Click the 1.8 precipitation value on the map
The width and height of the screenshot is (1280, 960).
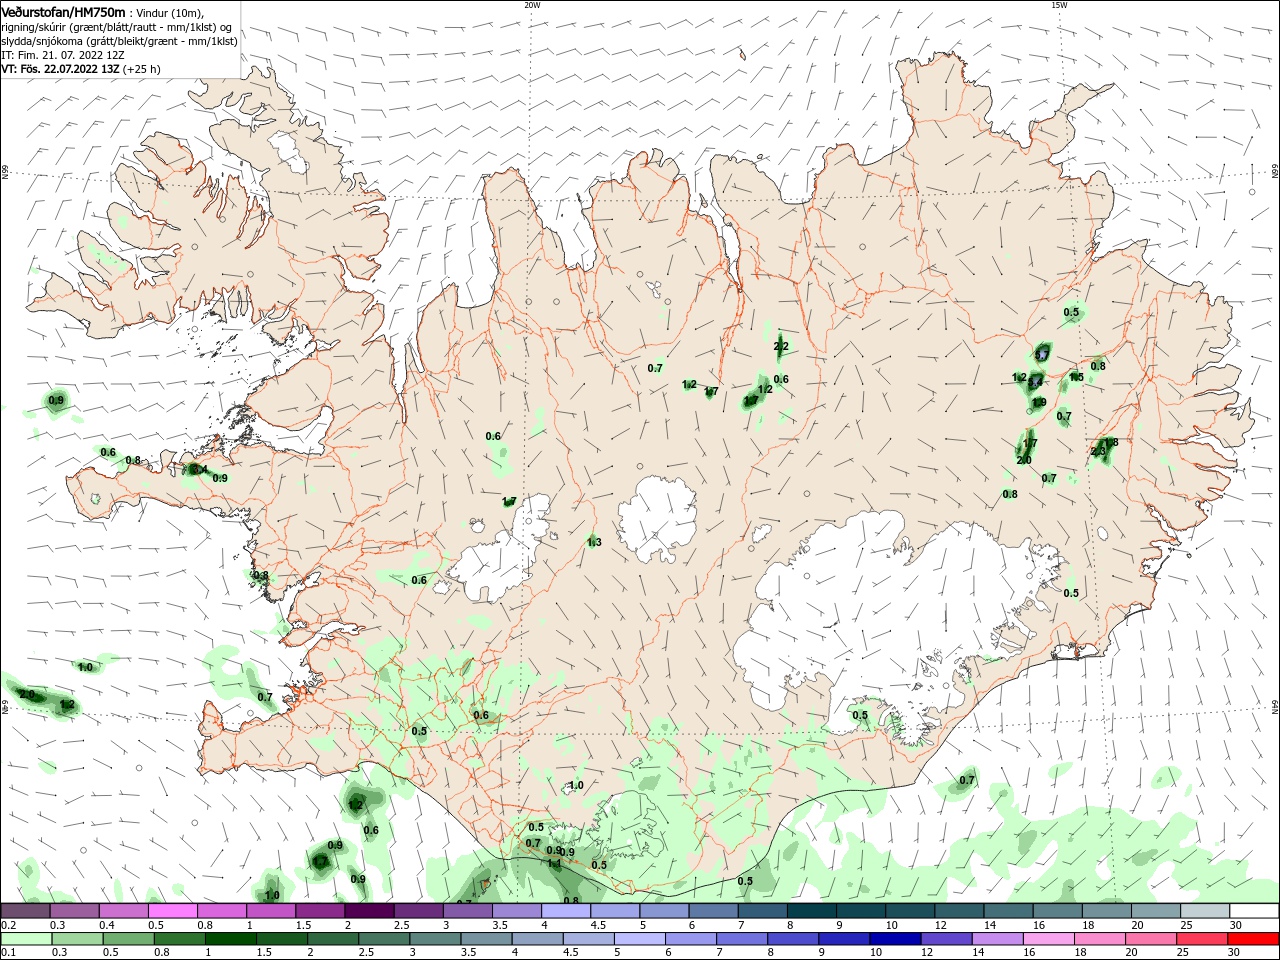pyautogui.click(x=1111, y=442)
